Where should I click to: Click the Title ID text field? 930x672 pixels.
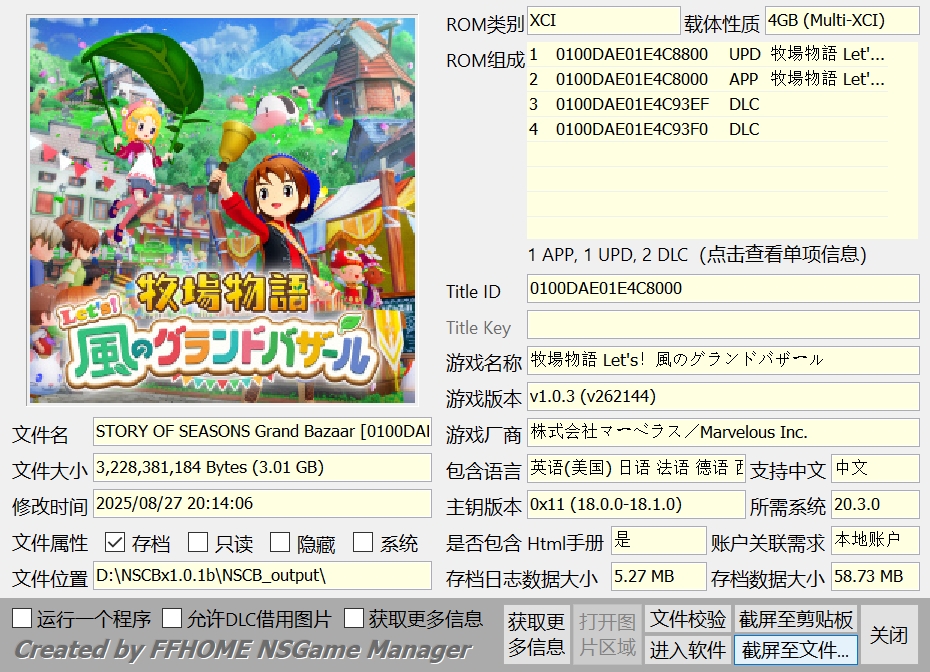(722, 289)
